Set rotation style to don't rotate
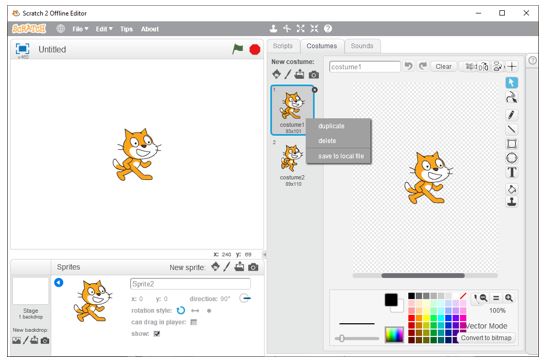The height and width of the screenshot is (363, 546). (209, 310)
